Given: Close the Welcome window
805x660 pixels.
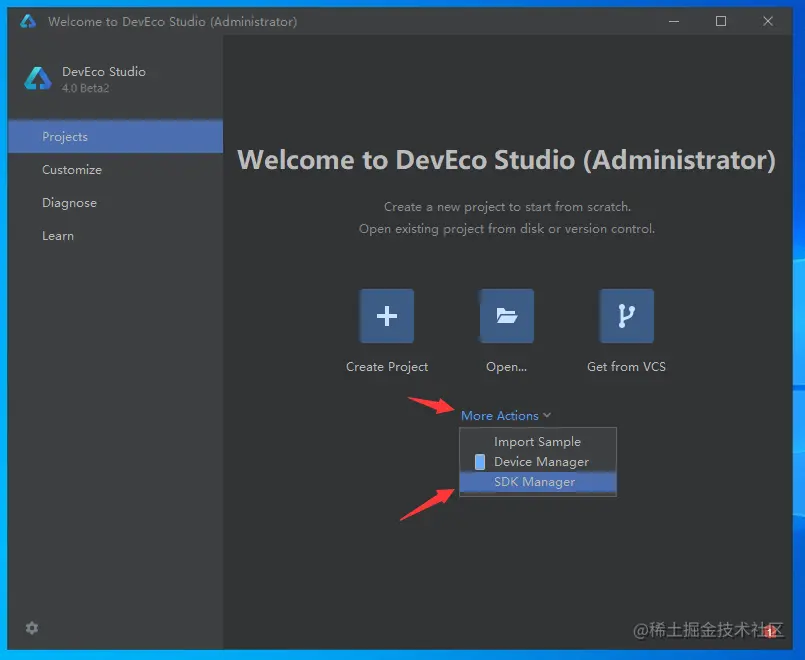Looking at the screenshot, I should tap(768, 21).
